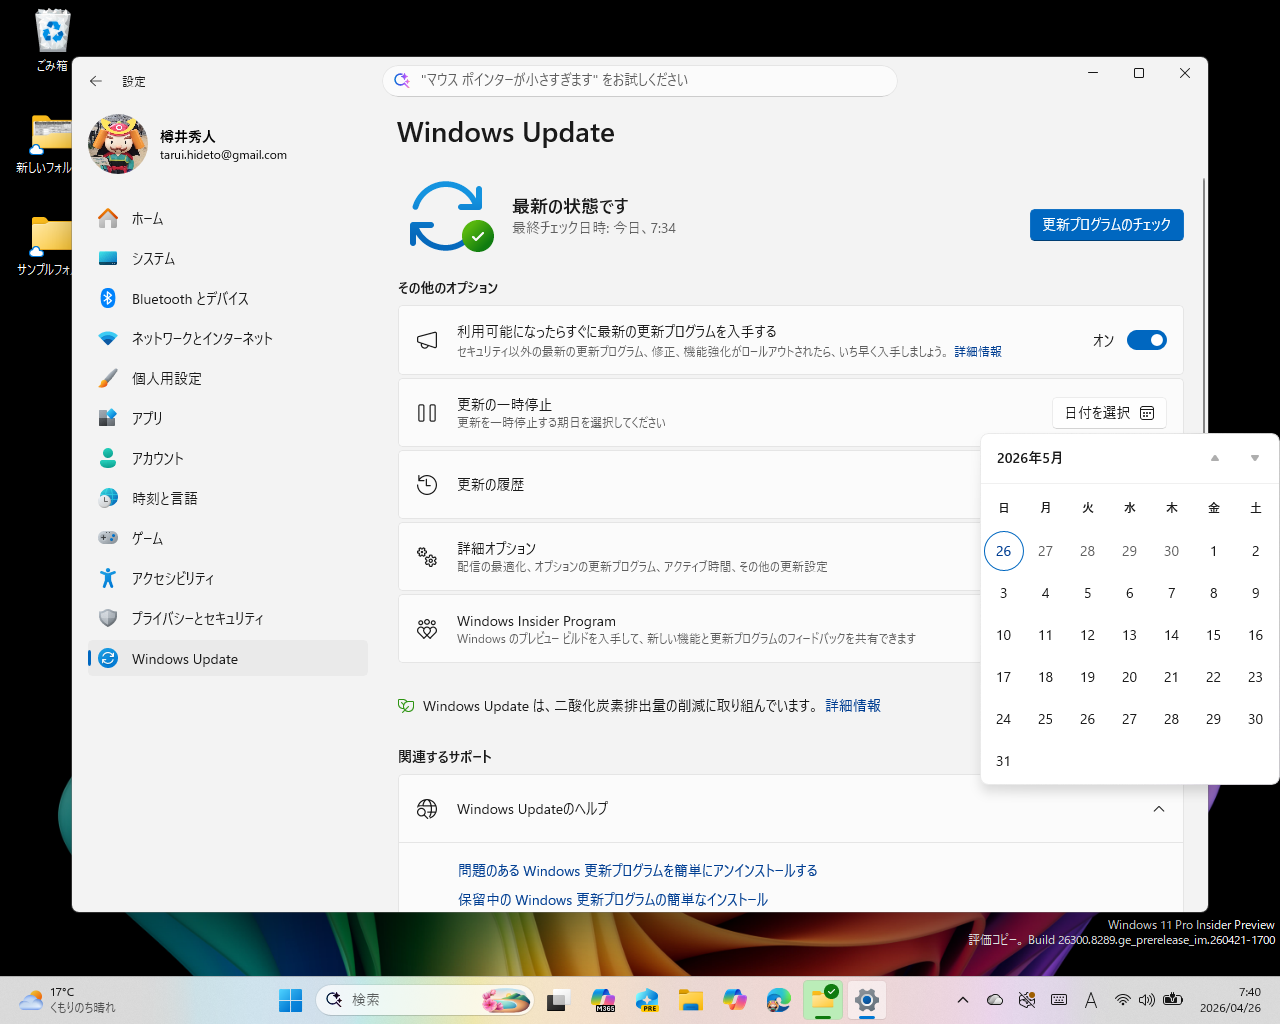Open ネットワークとインターネット settings

(228, 338)
